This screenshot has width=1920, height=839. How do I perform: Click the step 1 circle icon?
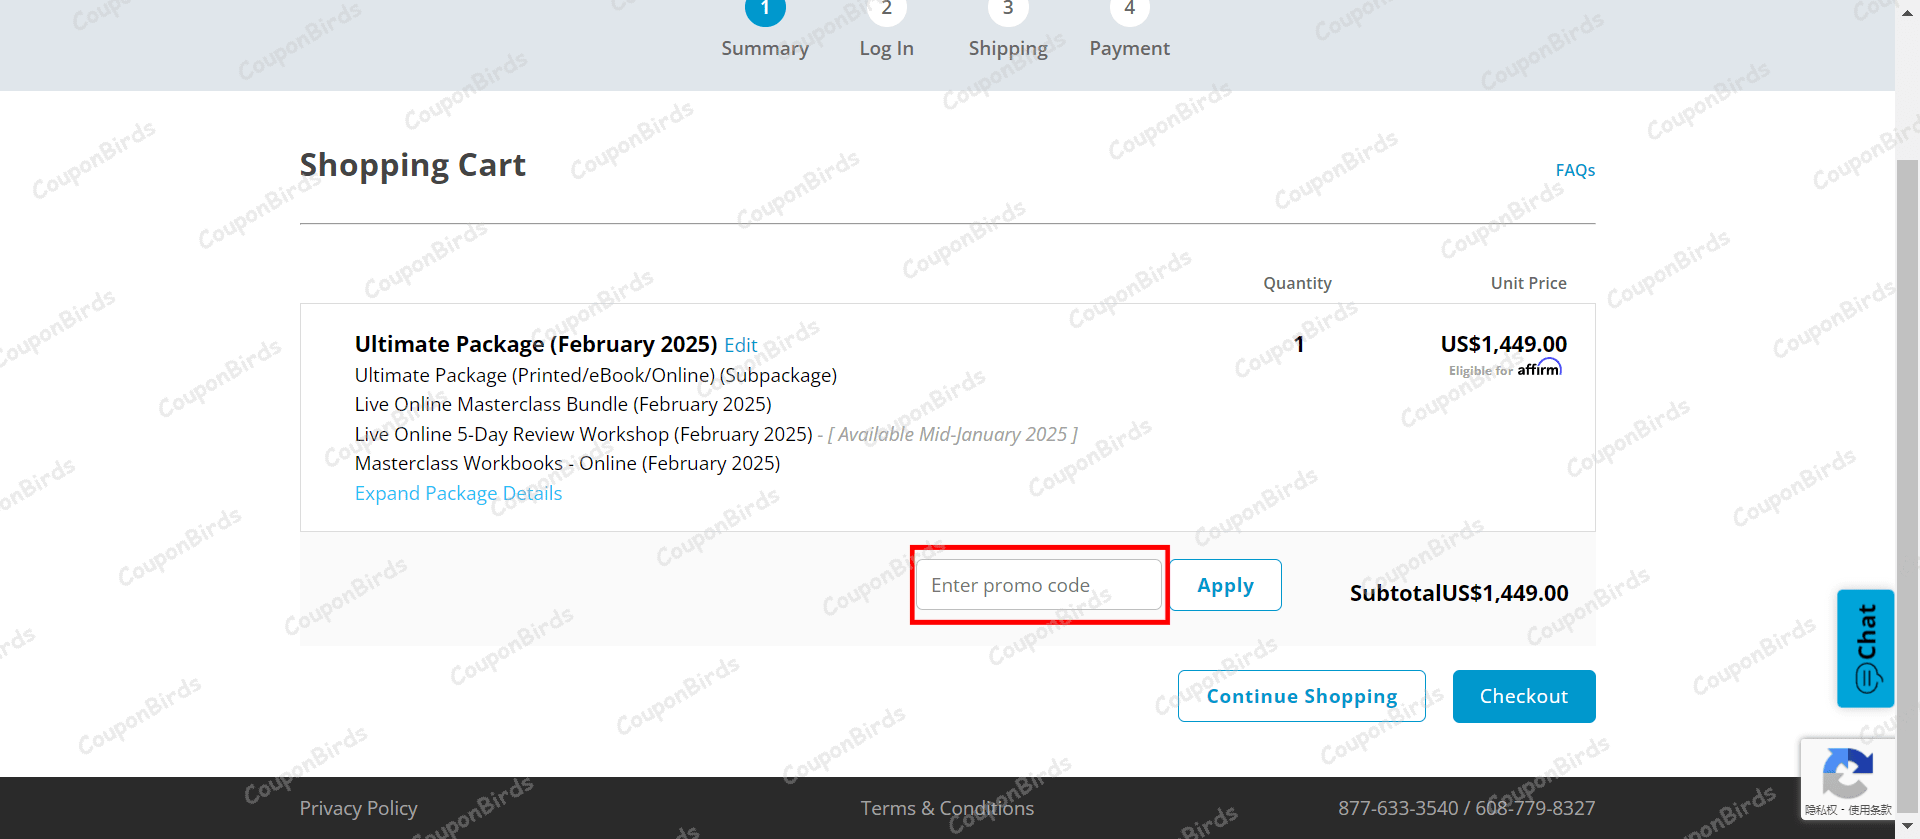pos(765,9)
